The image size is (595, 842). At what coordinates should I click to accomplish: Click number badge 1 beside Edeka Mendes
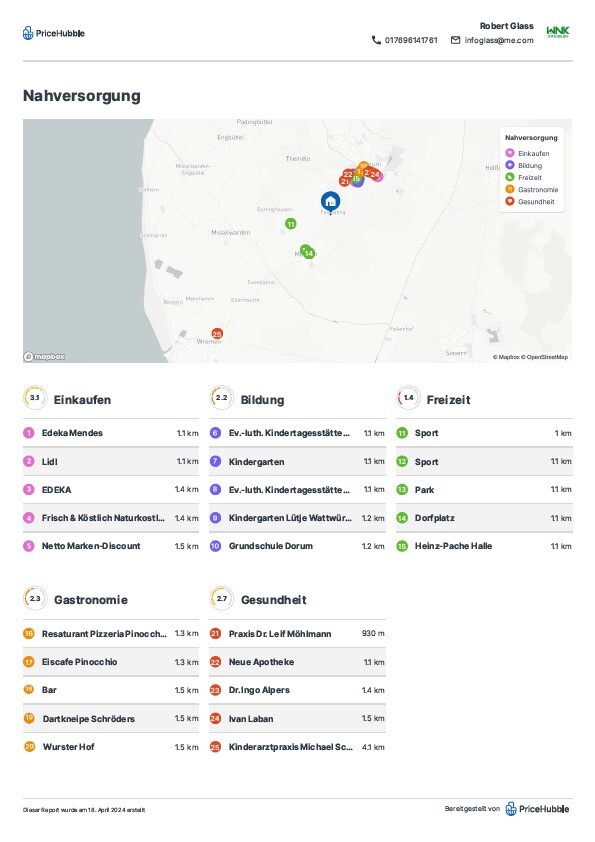tap(28, 433)
